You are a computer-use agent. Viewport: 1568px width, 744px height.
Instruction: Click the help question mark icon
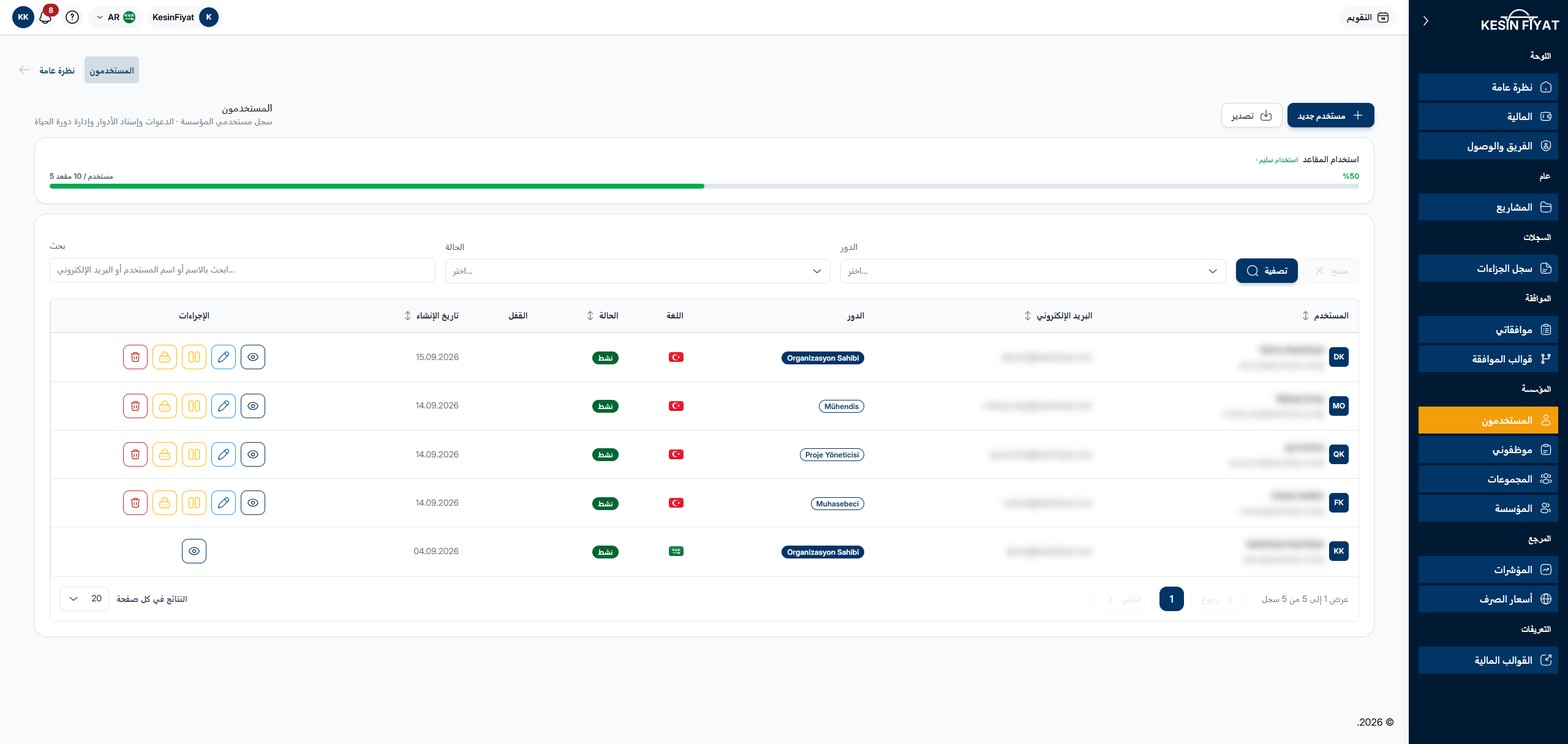click(72, 17)
